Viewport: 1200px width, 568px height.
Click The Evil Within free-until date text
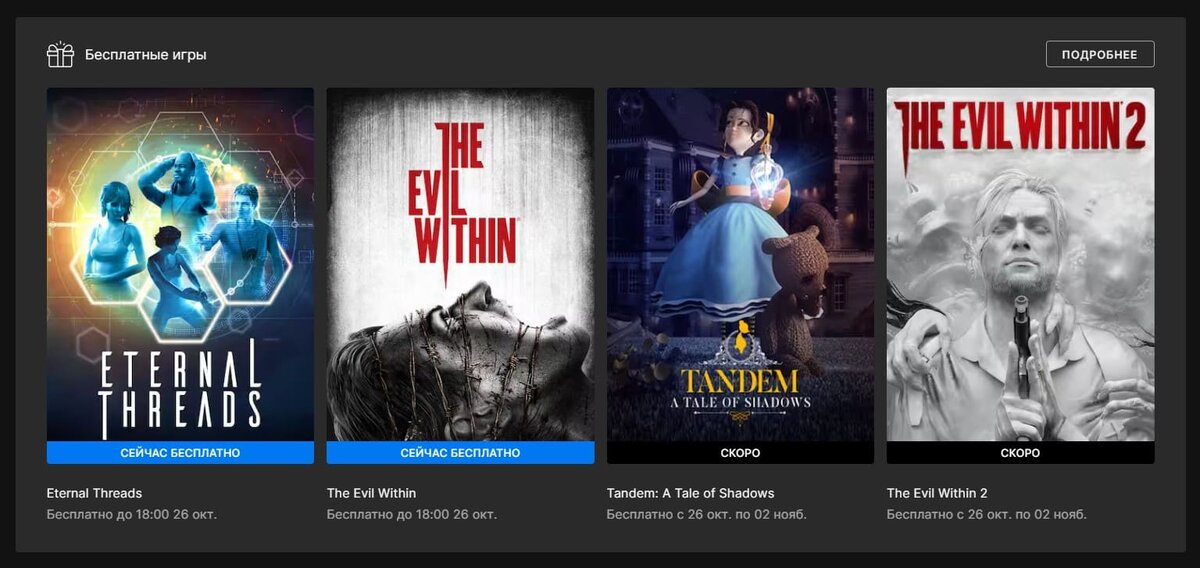[x=412, y=515]
